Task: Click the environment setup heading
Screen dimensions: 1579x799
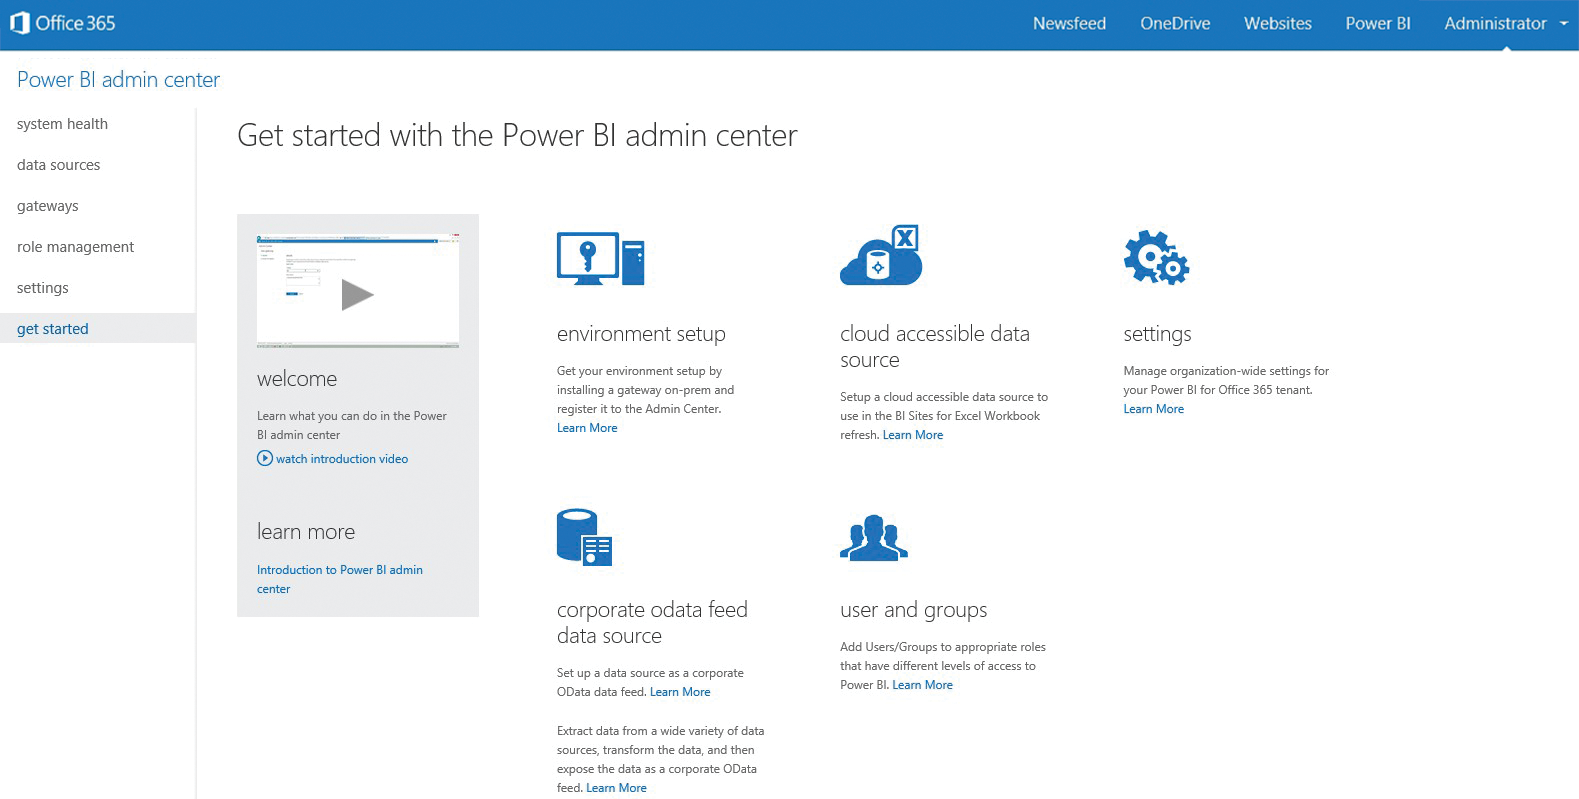Action: (x=641, y=334)
